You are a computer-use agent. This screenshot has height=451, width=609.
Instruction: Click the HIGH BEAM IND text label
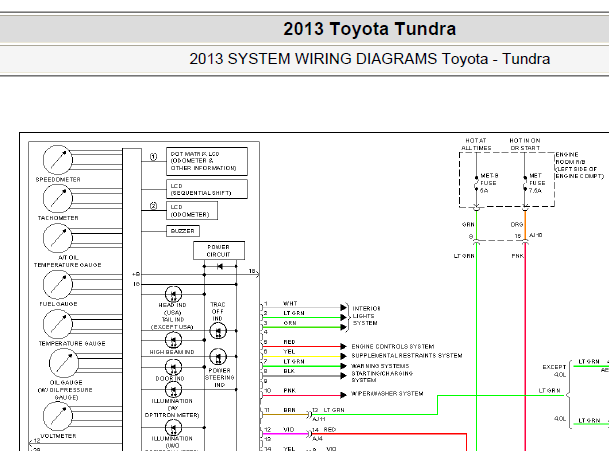172,352
